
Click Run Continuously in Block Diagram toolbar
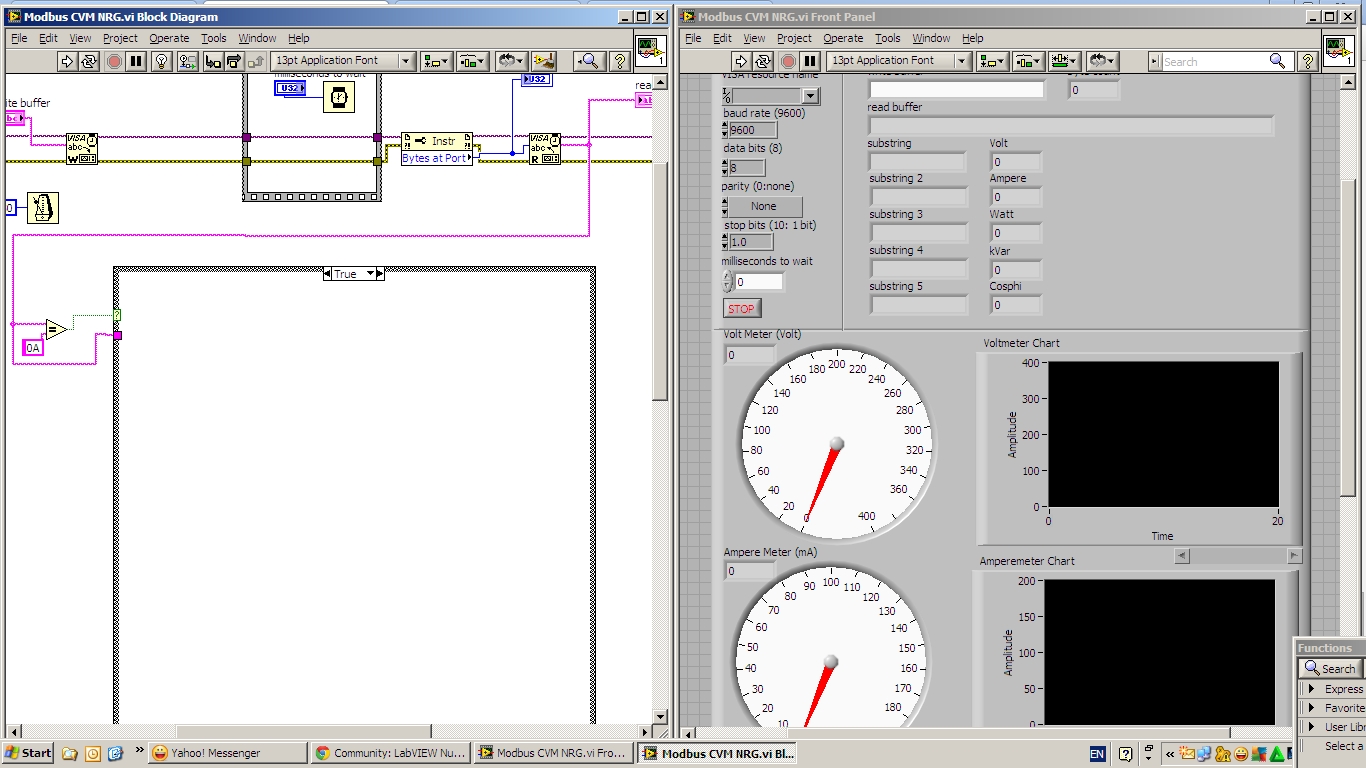[x=89, y=61]
